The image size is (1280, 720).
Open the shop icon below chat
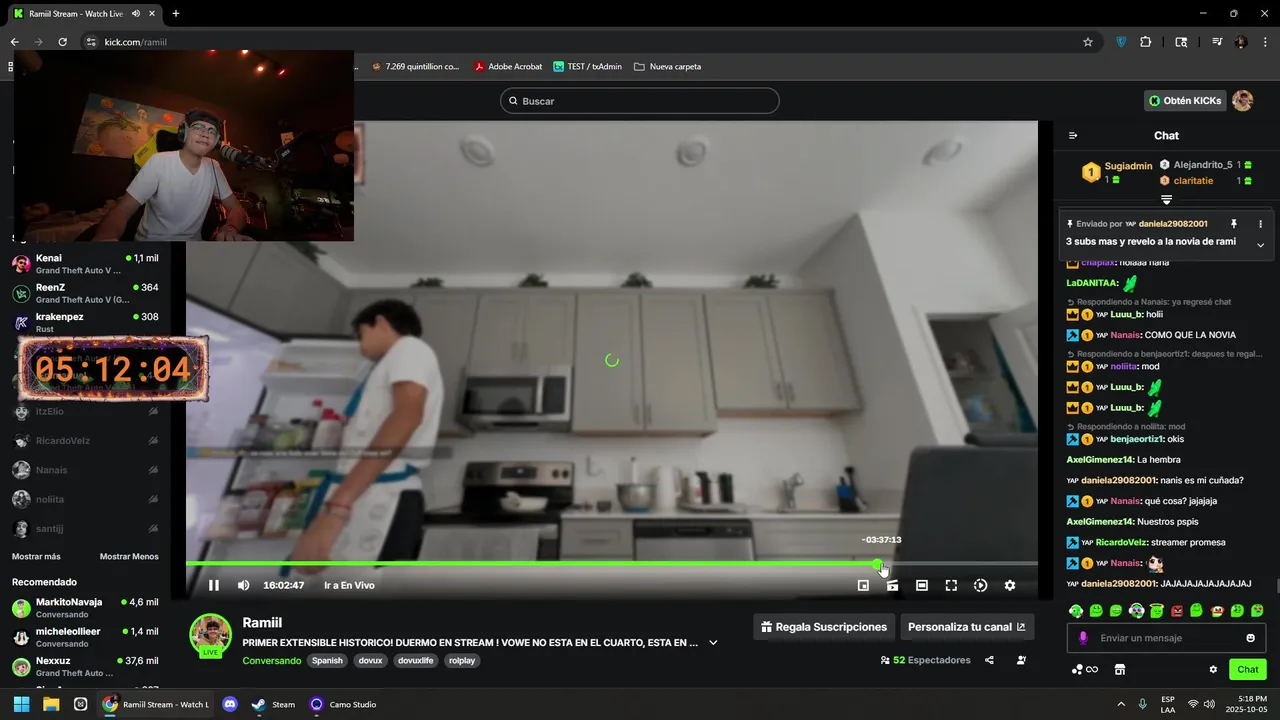(1120, 669)
